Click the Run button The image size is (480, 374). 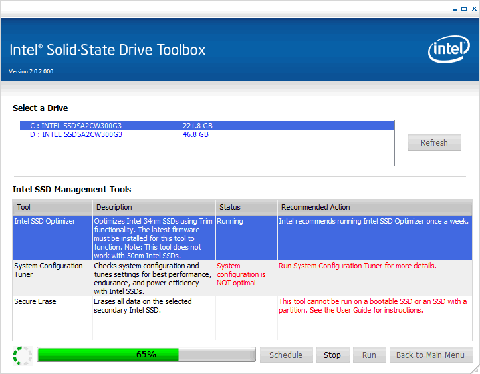369,355
